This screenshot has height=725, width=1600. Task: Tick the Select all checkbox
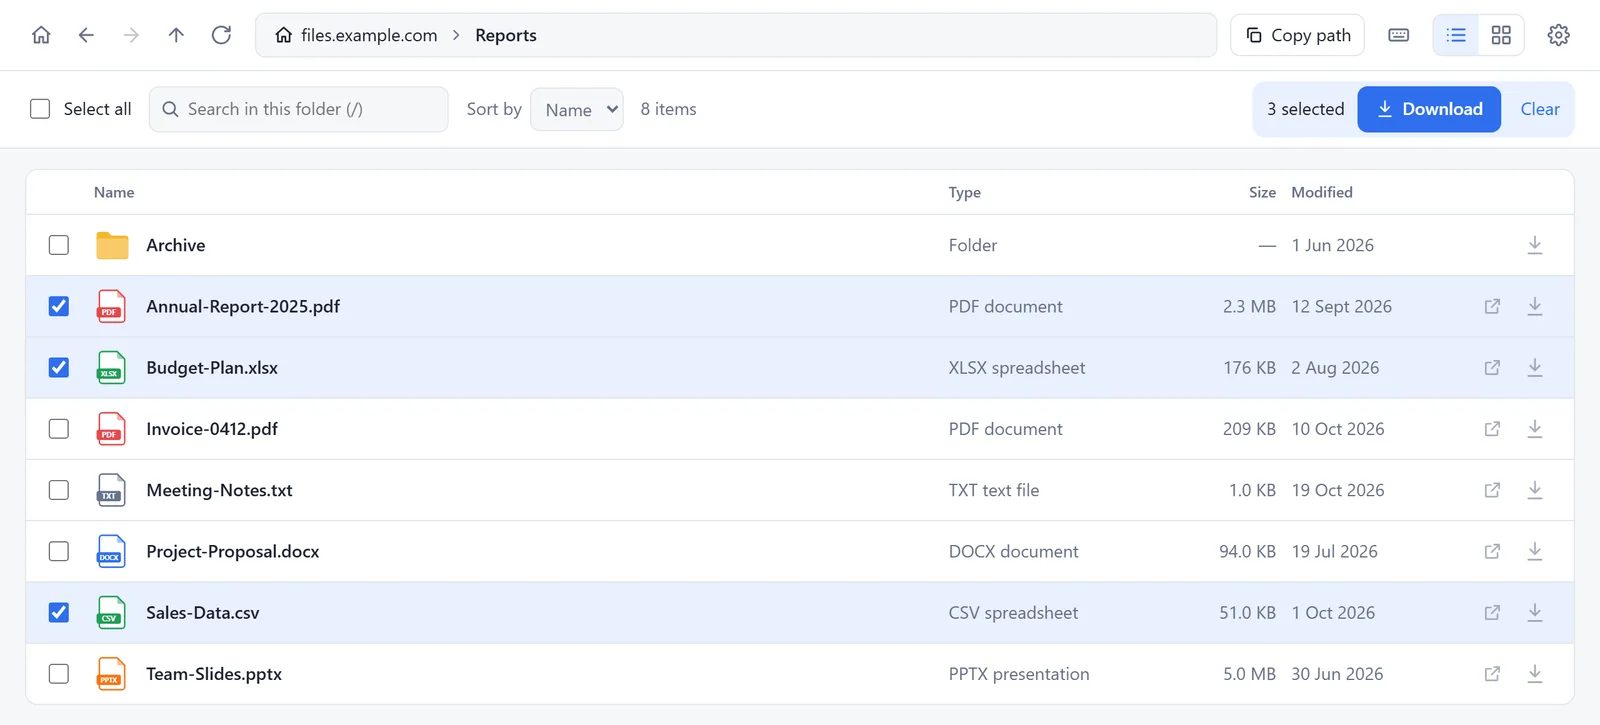(x=40, y=109)
